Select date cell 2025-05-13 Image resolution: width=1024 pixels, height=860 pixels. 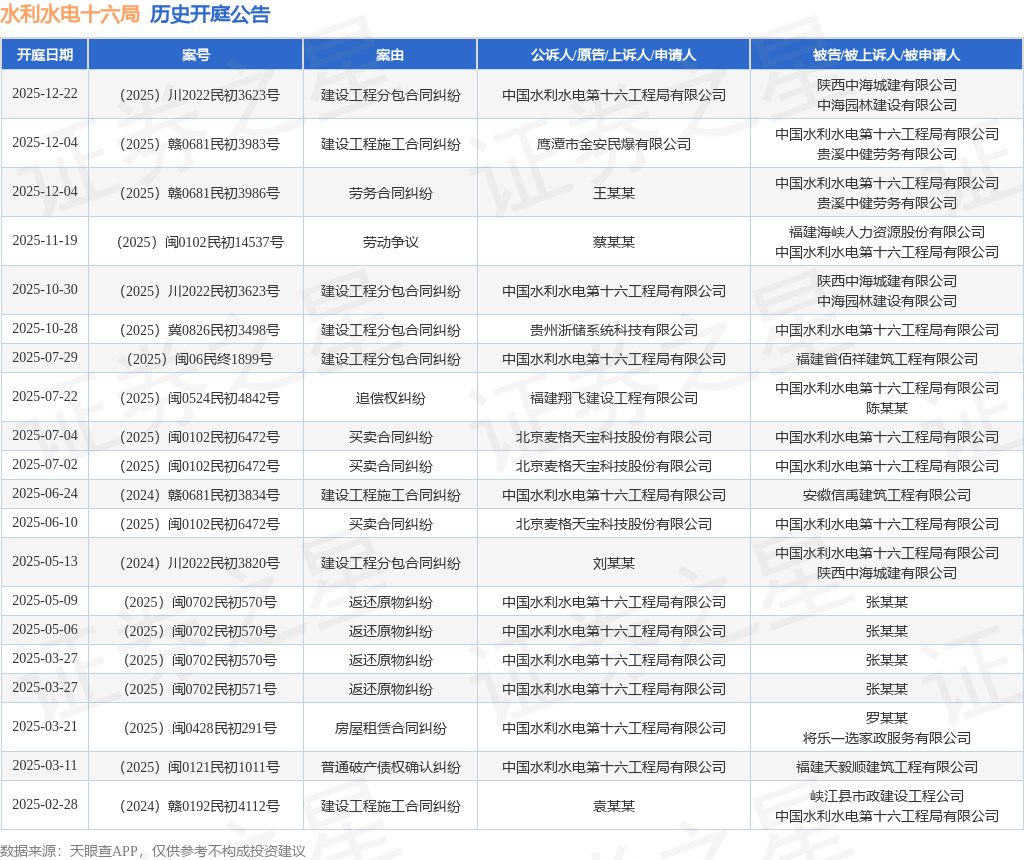pyautogui.click(x=45, y=562)
